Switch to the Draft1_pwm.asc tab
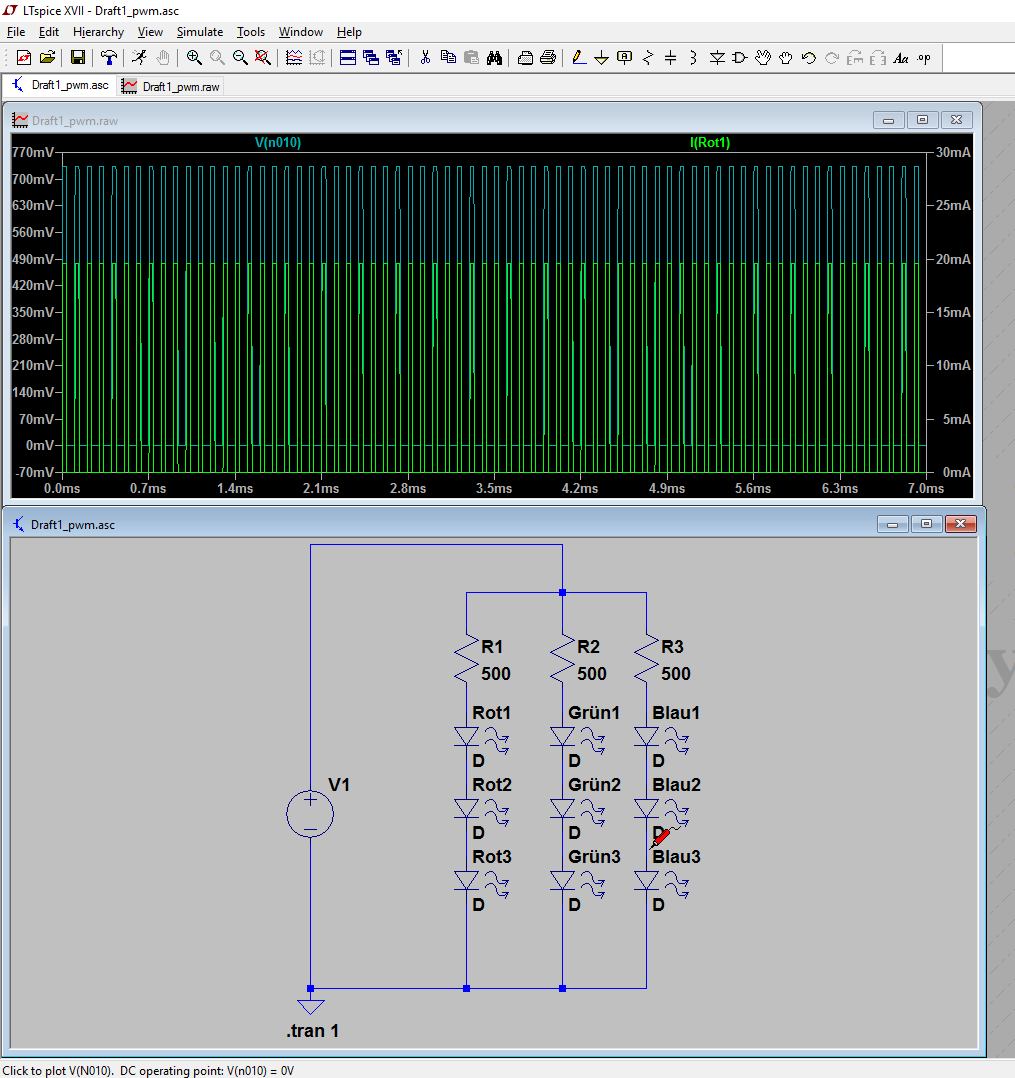Screen dimensions: 1015x1078 click(x=61, y=85)
